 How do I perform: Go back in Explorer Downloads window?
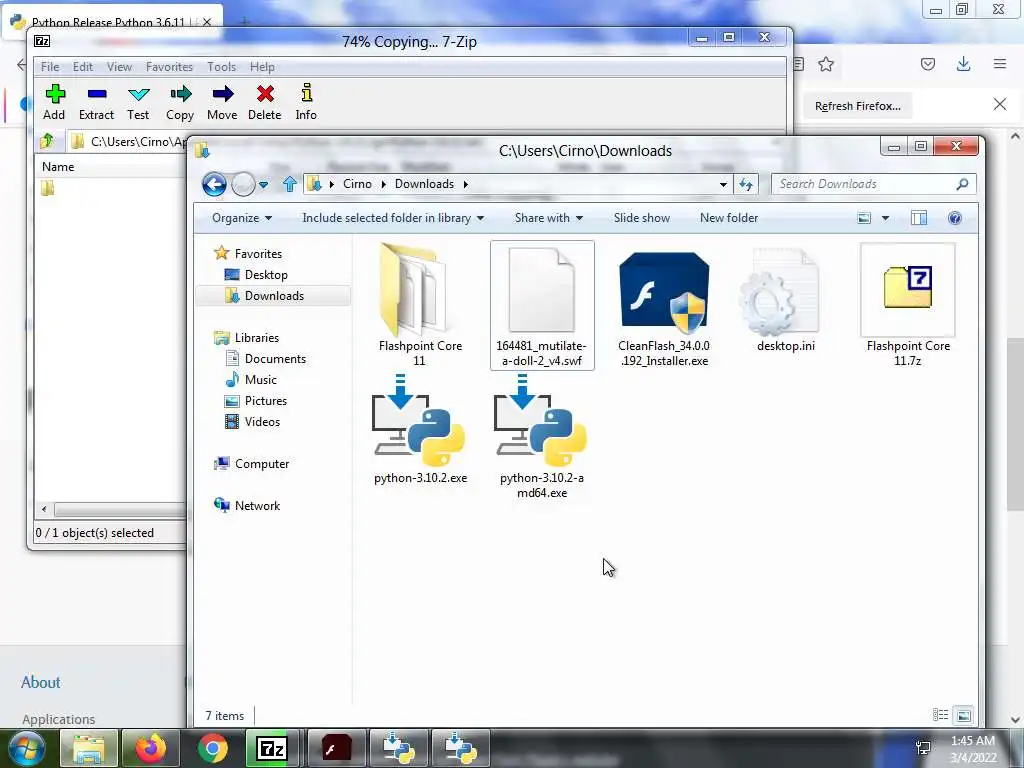pos(214,184)
